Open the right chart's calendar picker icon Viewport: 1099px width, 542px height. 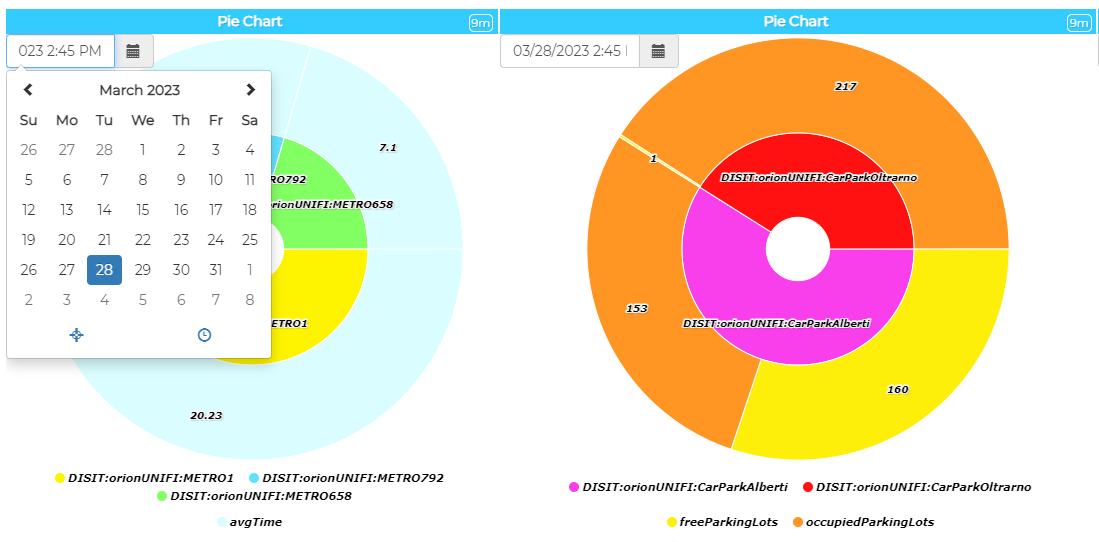[x=658, y=51]
